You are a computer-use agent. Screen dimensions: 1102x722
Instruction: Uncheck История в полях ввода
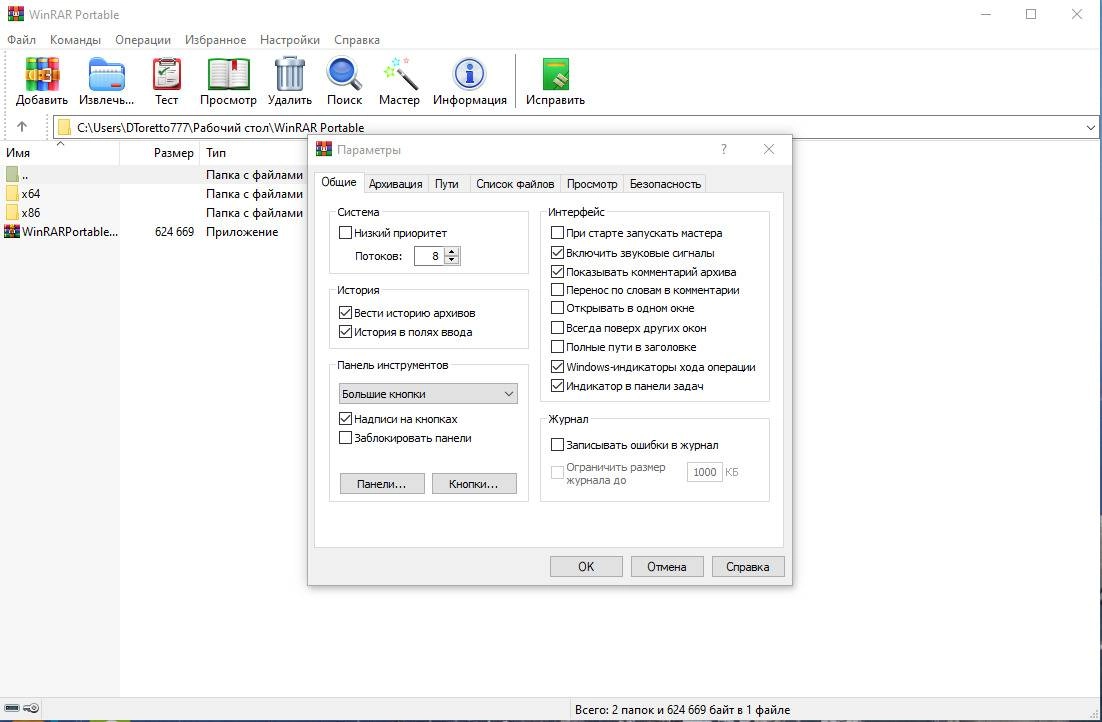[x=345, y=332]
